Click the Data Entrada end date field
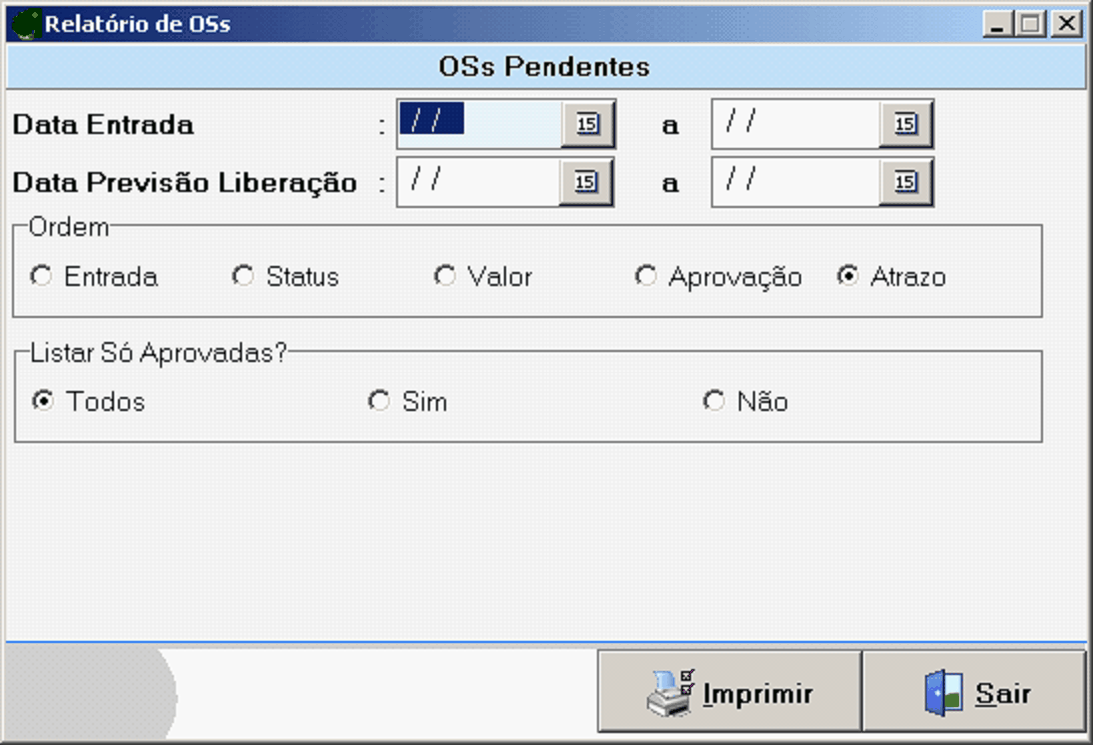The image size is (1094, 746). pos(796,123)
